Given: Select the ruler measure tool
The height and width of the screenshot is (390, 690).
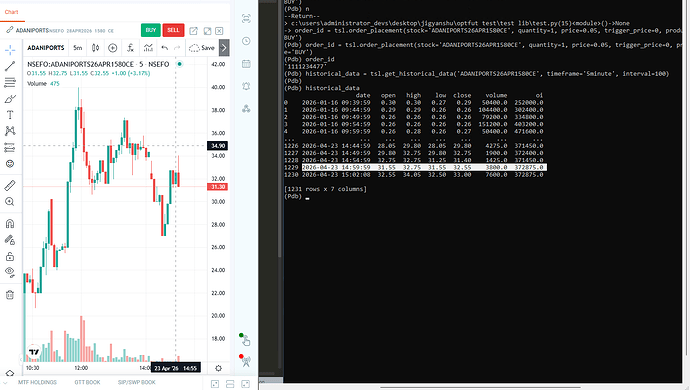Looking at the screenshot, I should [x=10, y=185].
